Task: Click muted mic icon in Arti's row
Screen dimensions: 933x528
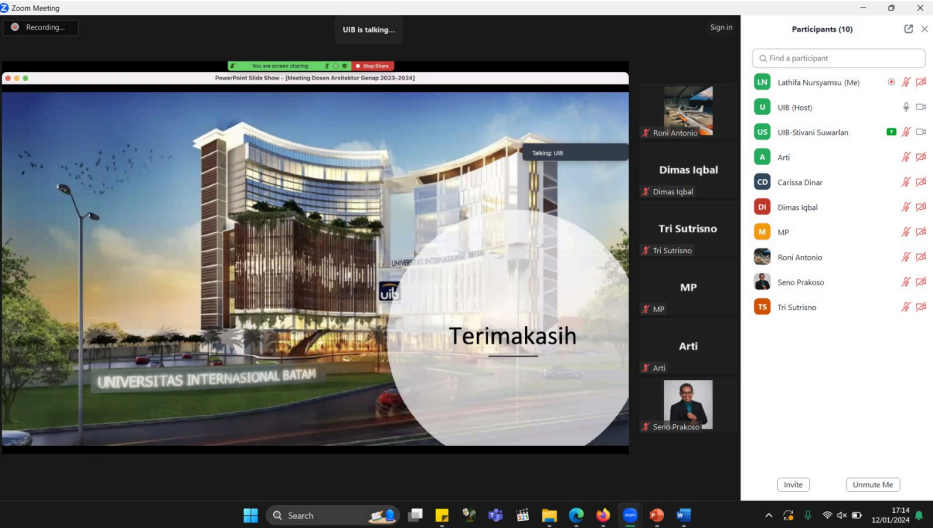Action: click(906, 157)
